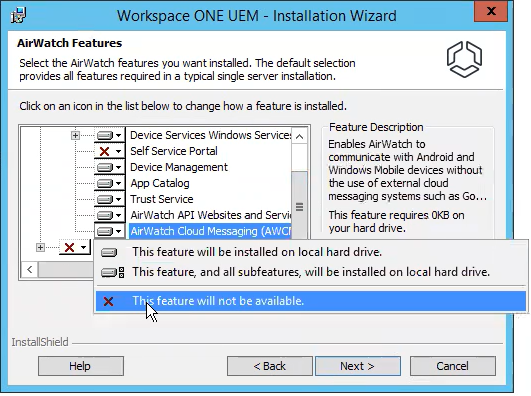Screen dimensions: 531x396
Task: Select AirWatch API Websites and Services feature
Action: (210, 215)
